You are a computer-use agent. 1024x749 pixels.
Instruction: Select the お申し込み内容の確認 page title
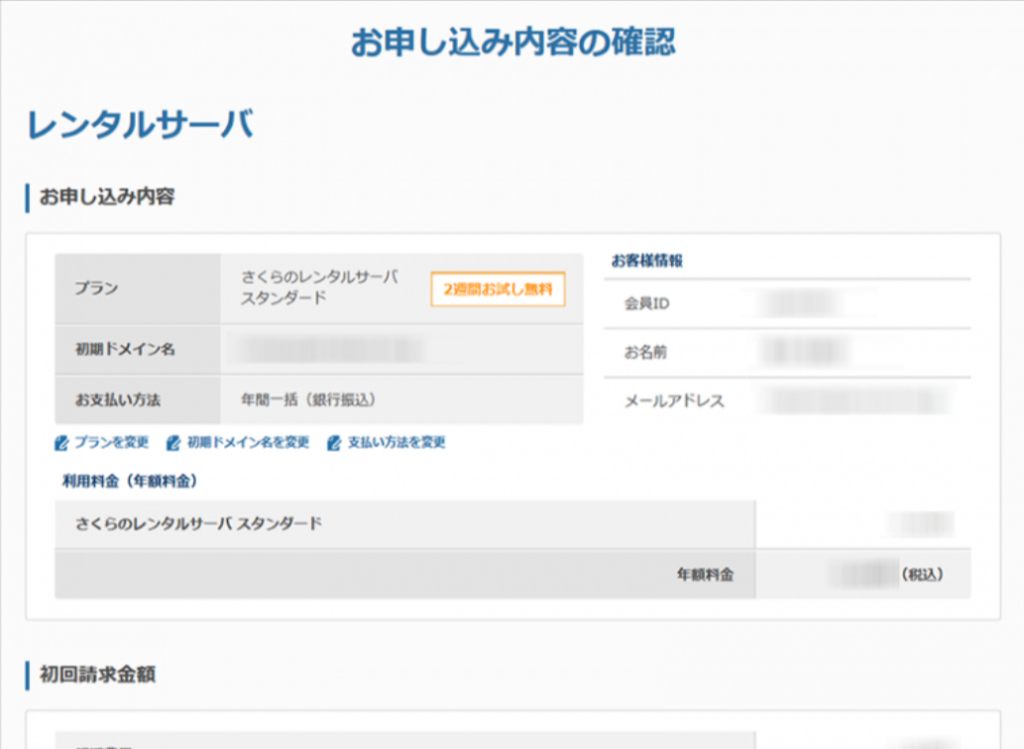[513, 43]
